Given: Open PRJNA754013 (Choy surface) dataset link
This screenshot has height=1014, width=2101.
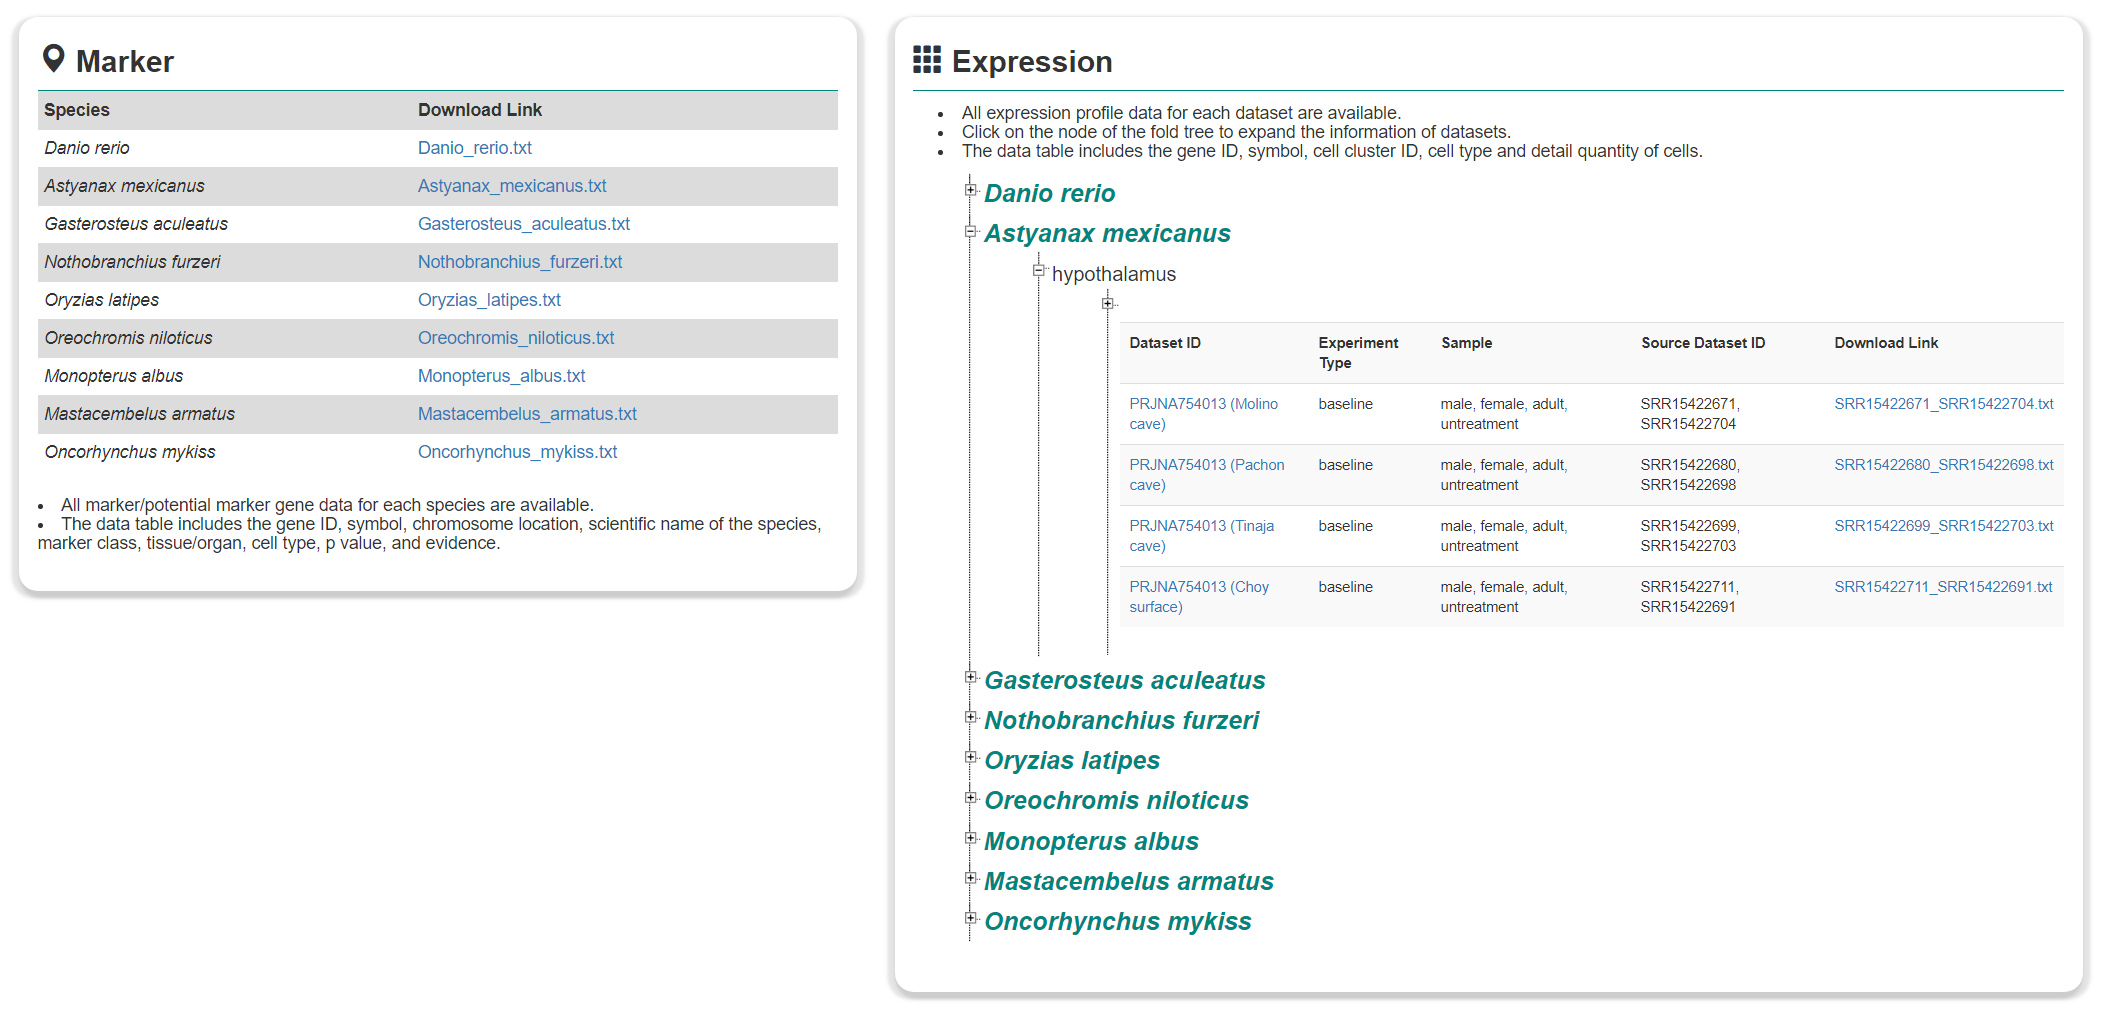Looking at the screenshot, I should 1198,596.
